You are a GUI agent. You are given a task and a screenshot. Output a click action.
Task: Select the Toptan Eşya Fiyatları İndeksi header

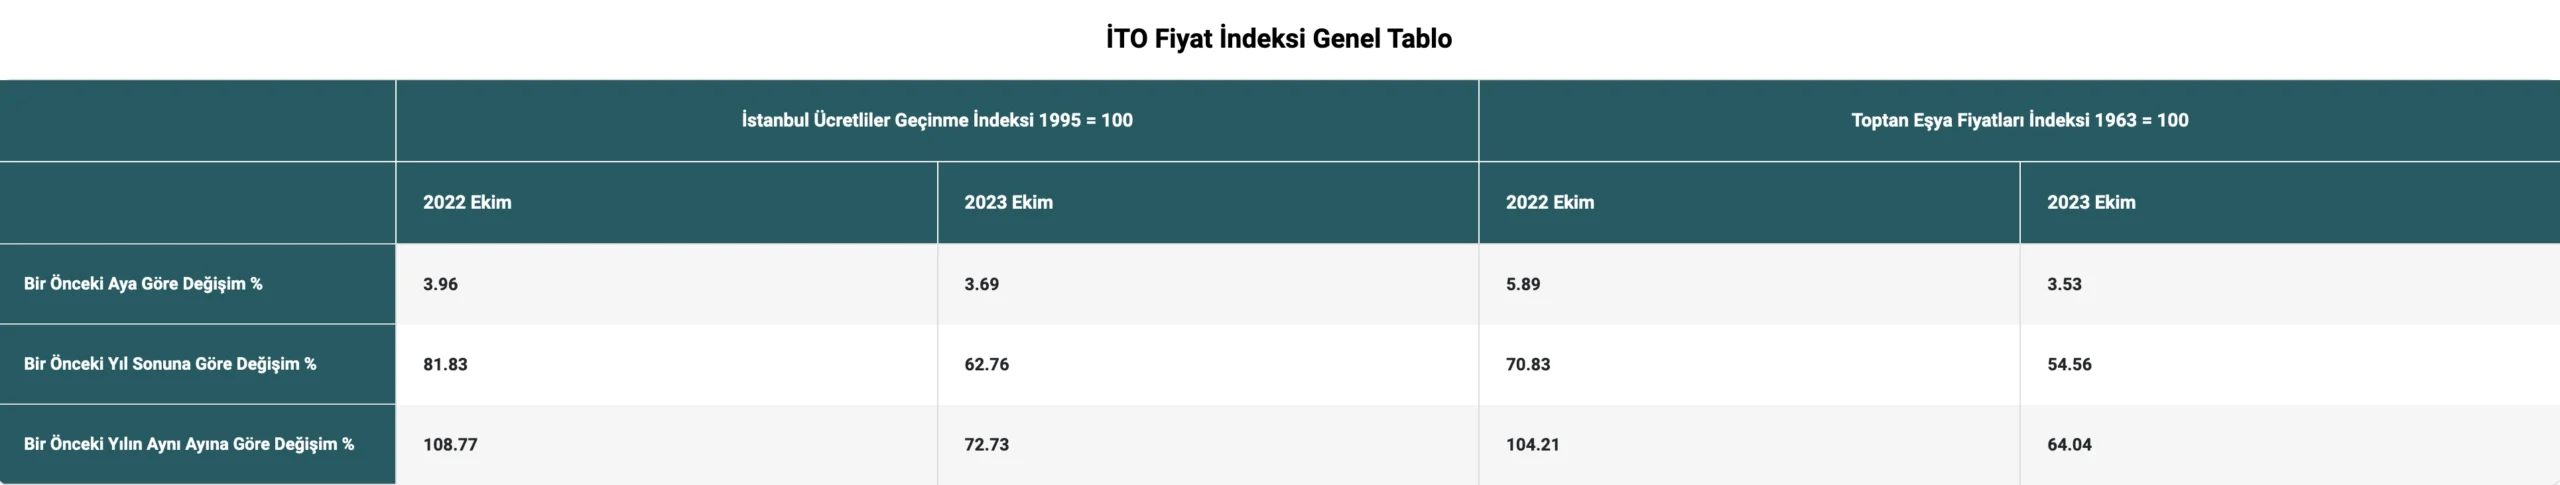(2019, 120)
